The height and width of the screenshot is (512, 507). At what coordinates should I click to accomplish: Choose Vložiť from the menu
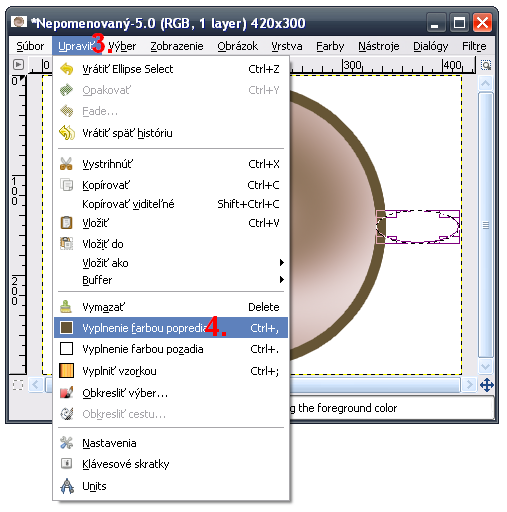171,223
